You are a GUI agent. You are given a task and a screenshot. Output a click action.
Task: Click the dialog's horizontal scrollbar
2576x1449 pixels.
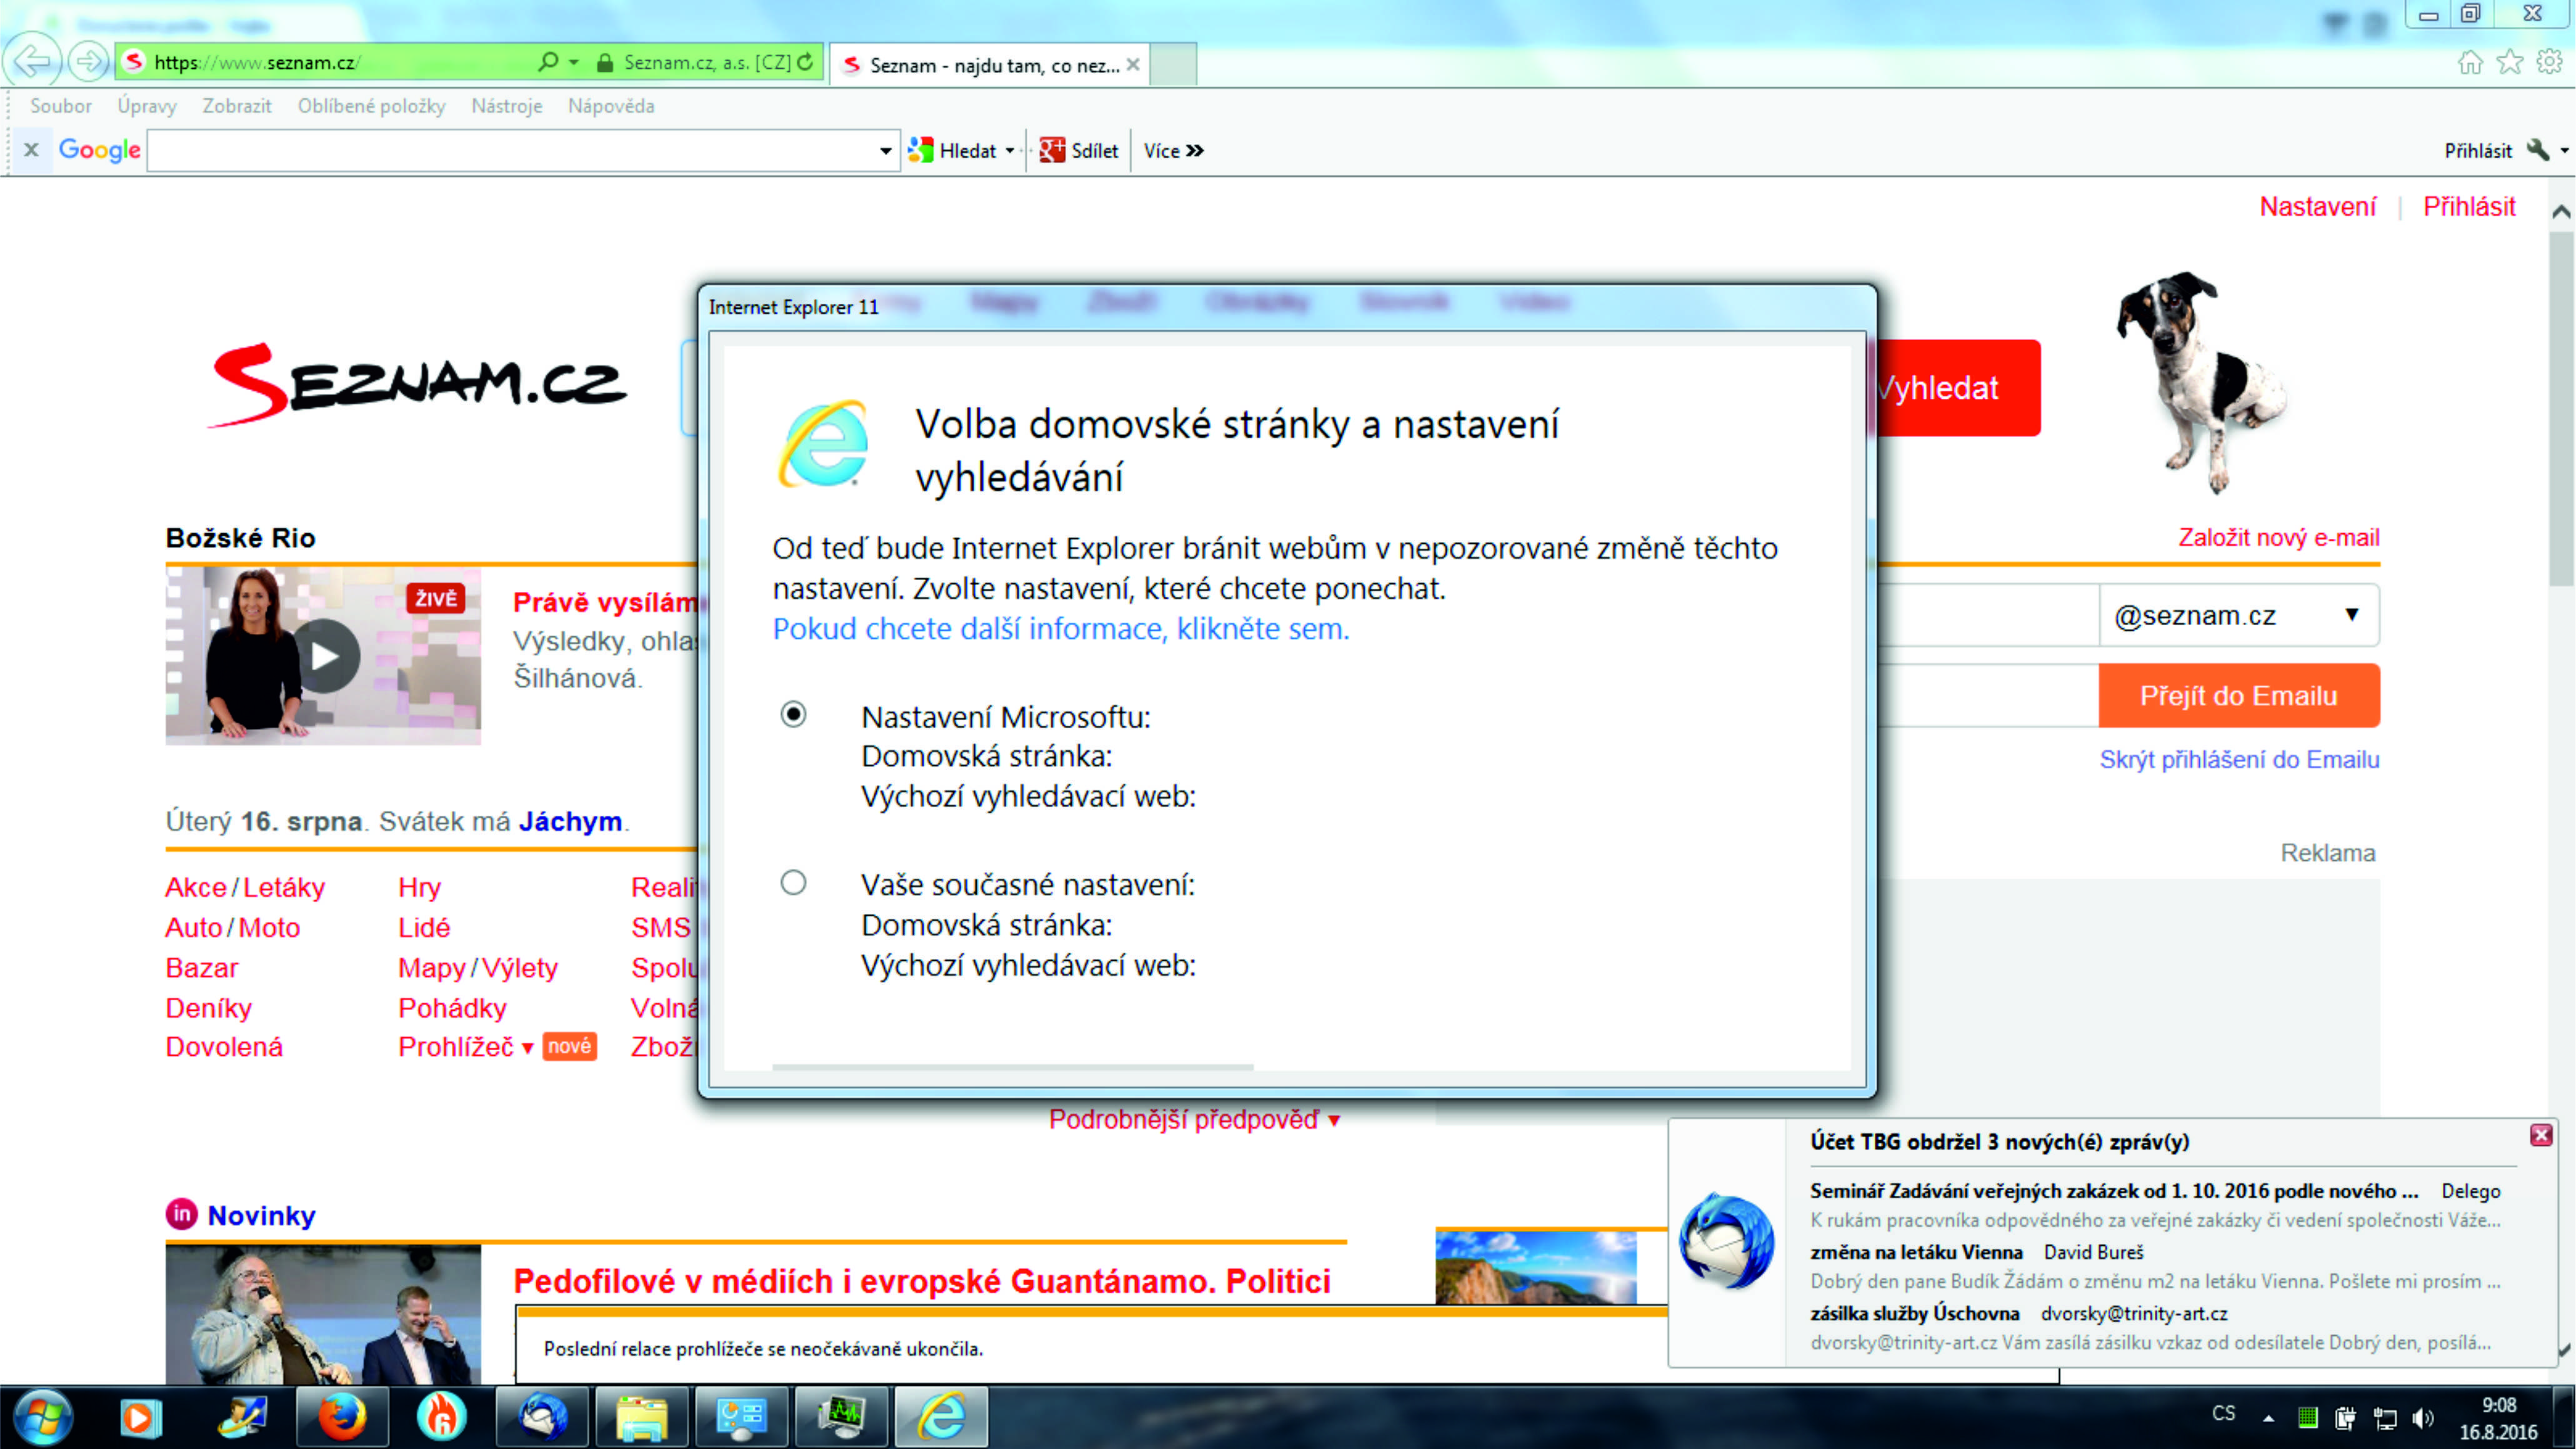[x=1012, y=1067]
